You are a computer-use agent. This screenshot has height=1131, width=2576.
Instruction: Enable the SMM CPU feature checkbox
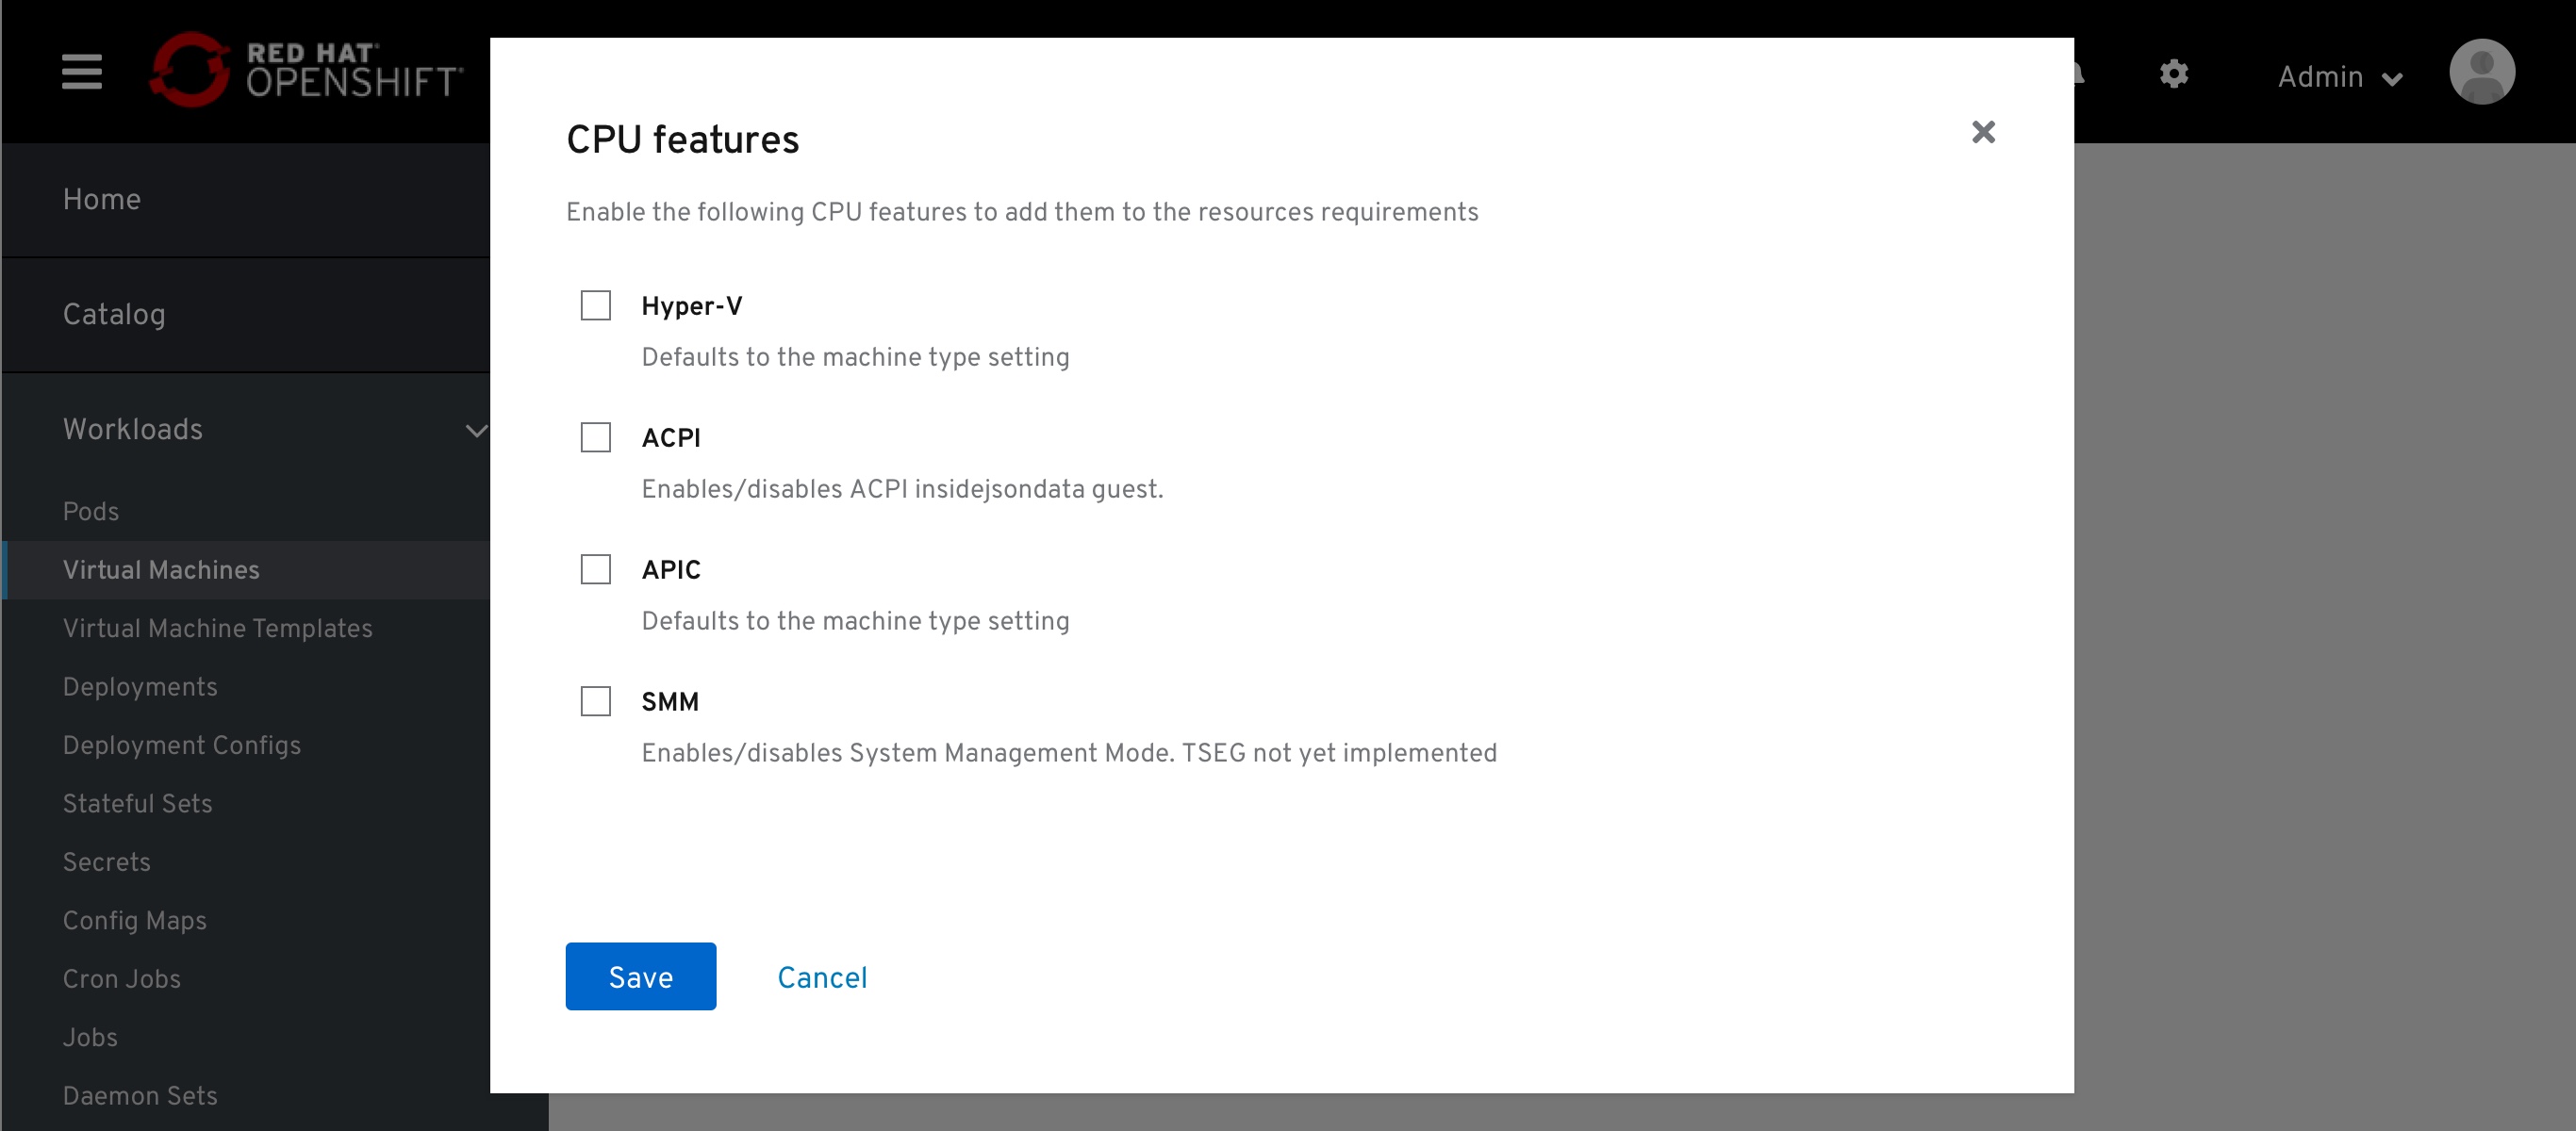tap(596, 701)
